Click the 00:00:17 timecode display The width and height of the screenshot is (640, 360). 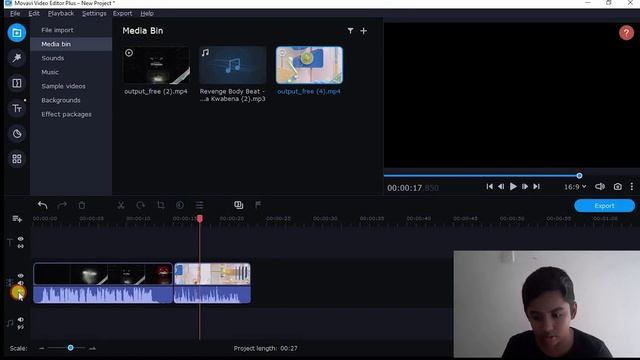click(x=412, y=188)
